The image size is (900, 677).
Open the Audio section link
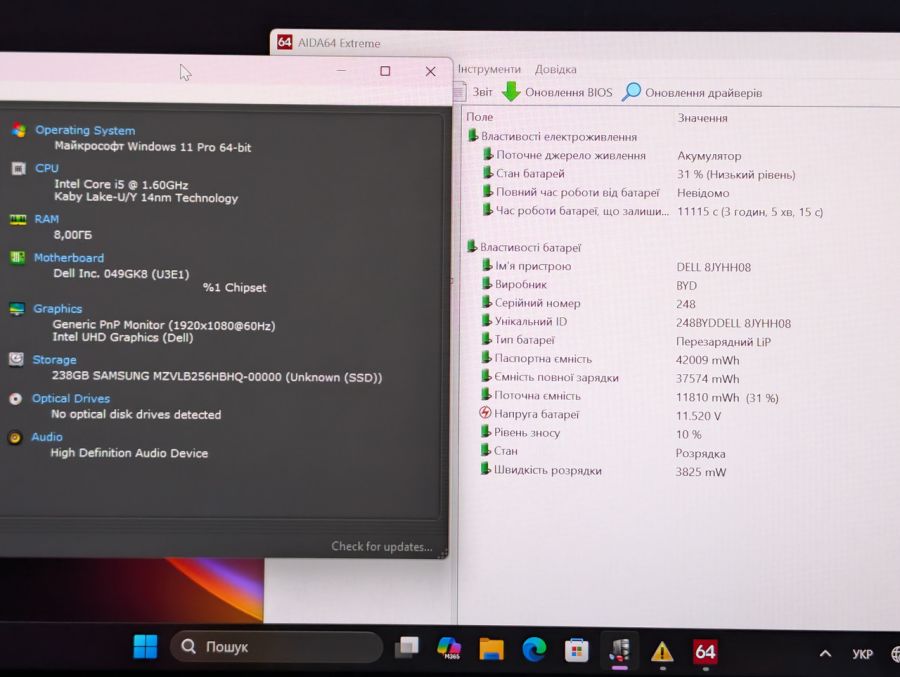46,437
